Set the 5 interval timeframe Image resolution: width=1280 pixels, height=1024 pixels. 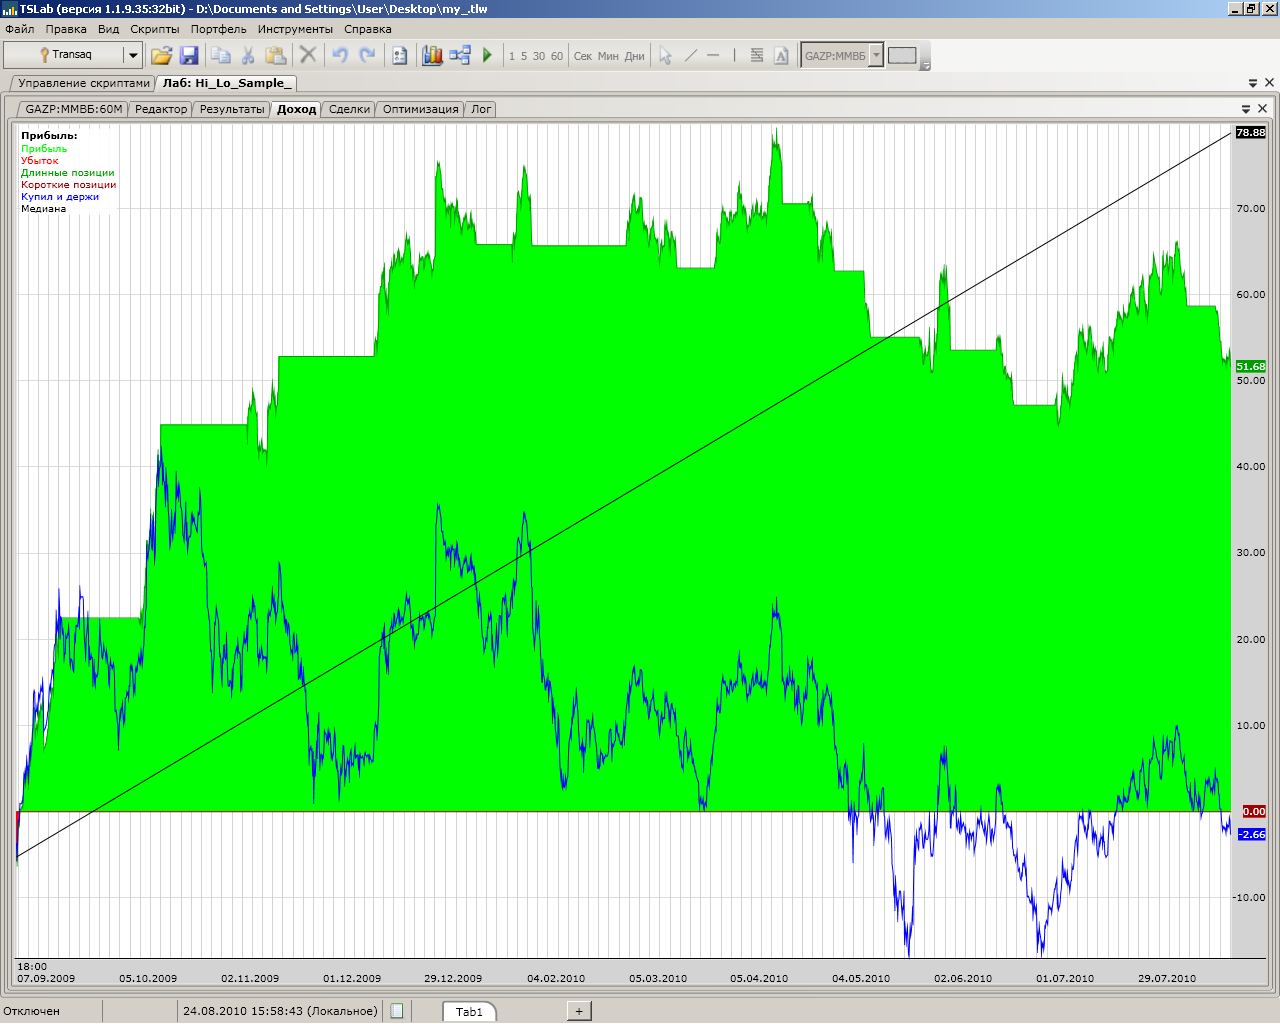(524, 56)
